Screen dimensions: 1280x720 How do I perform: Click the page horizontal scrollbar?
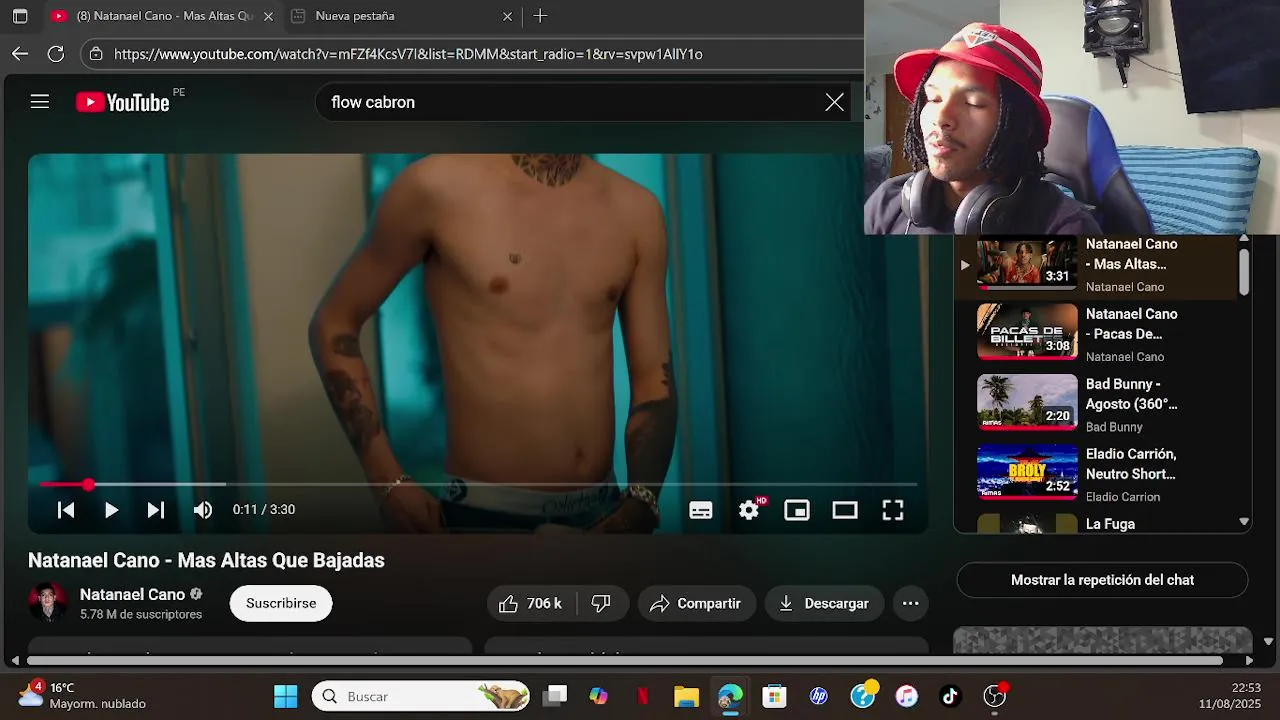pos(625,660)
